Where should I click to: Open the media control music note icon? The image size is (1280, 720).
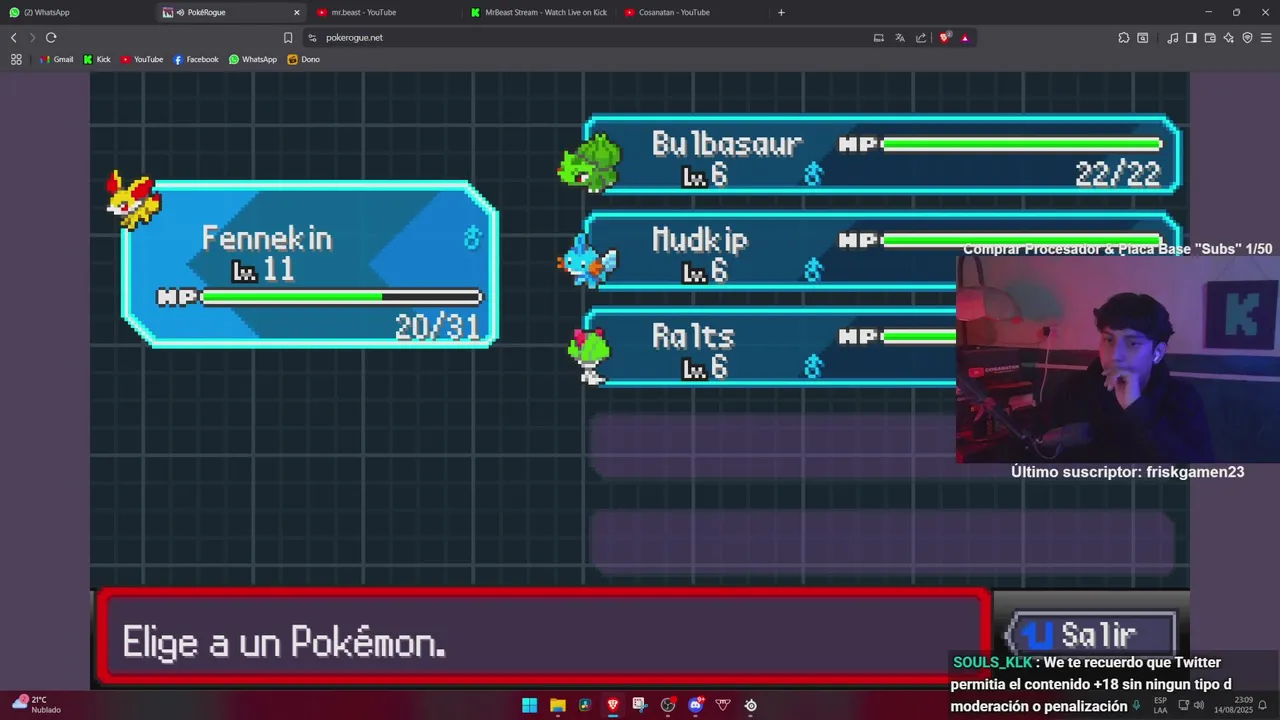tap(1172, 37)
